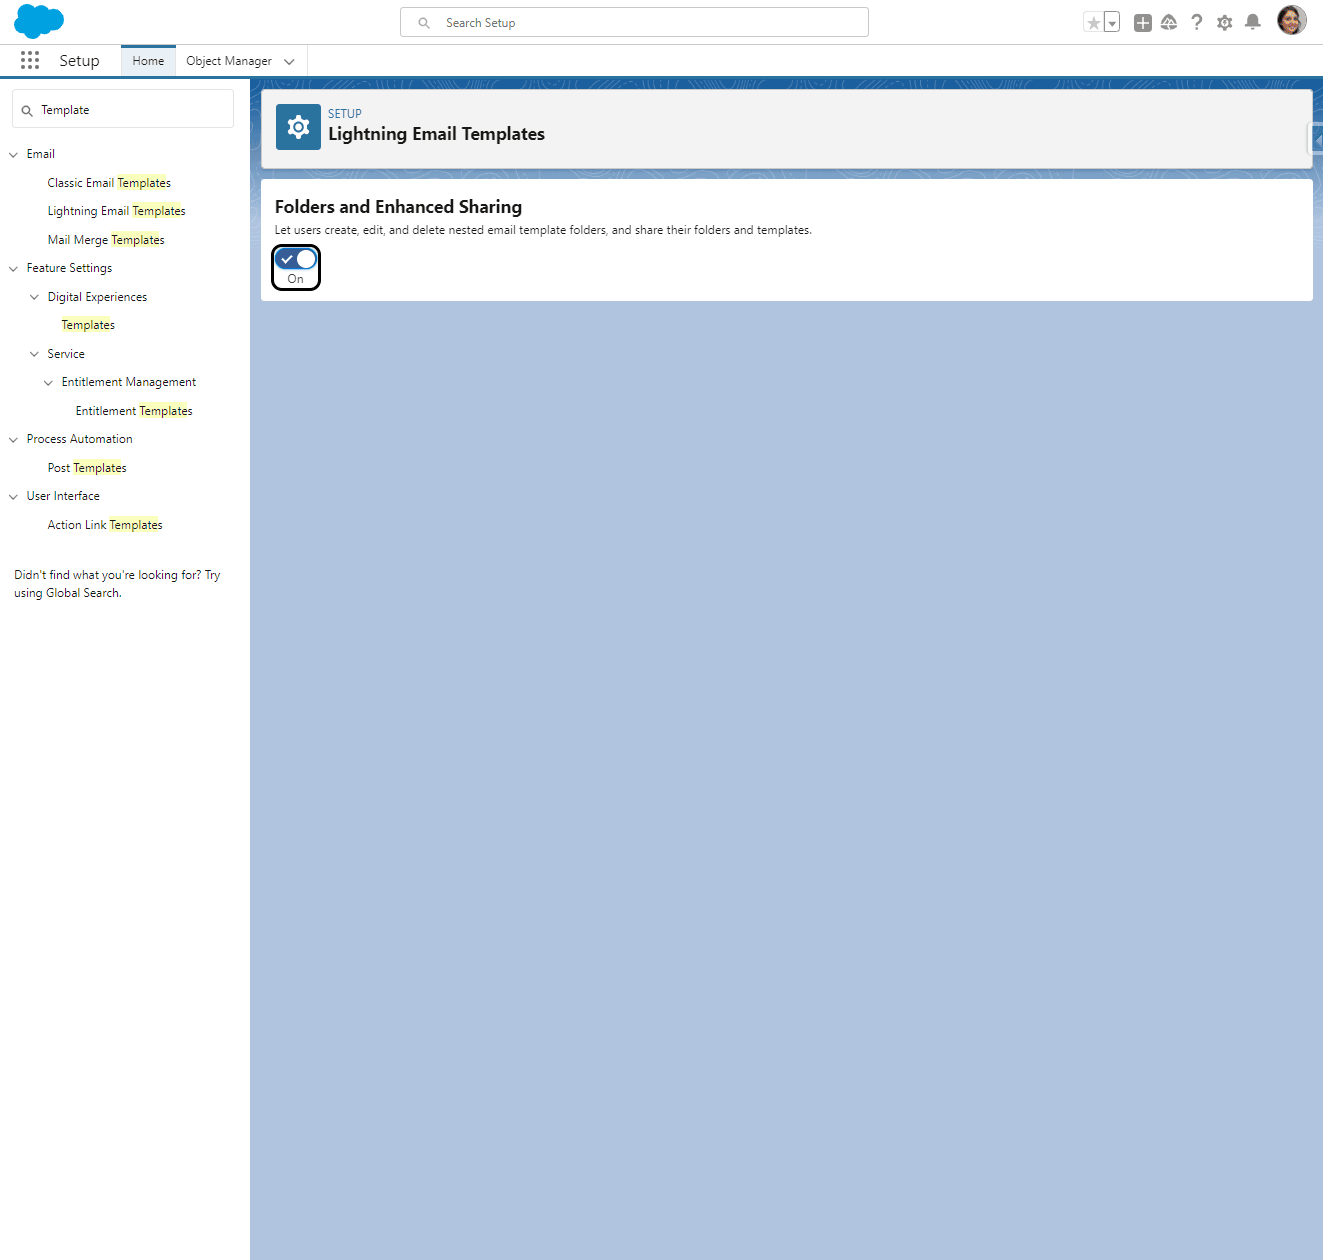
Task: Open Templates under Digital Experiences
Action: point(88,325)
